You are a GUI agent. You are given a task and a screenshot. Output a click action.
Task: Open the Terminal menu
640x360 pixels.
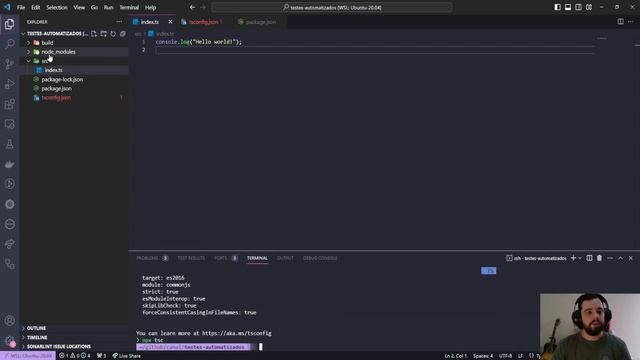(x=129, y=7)
